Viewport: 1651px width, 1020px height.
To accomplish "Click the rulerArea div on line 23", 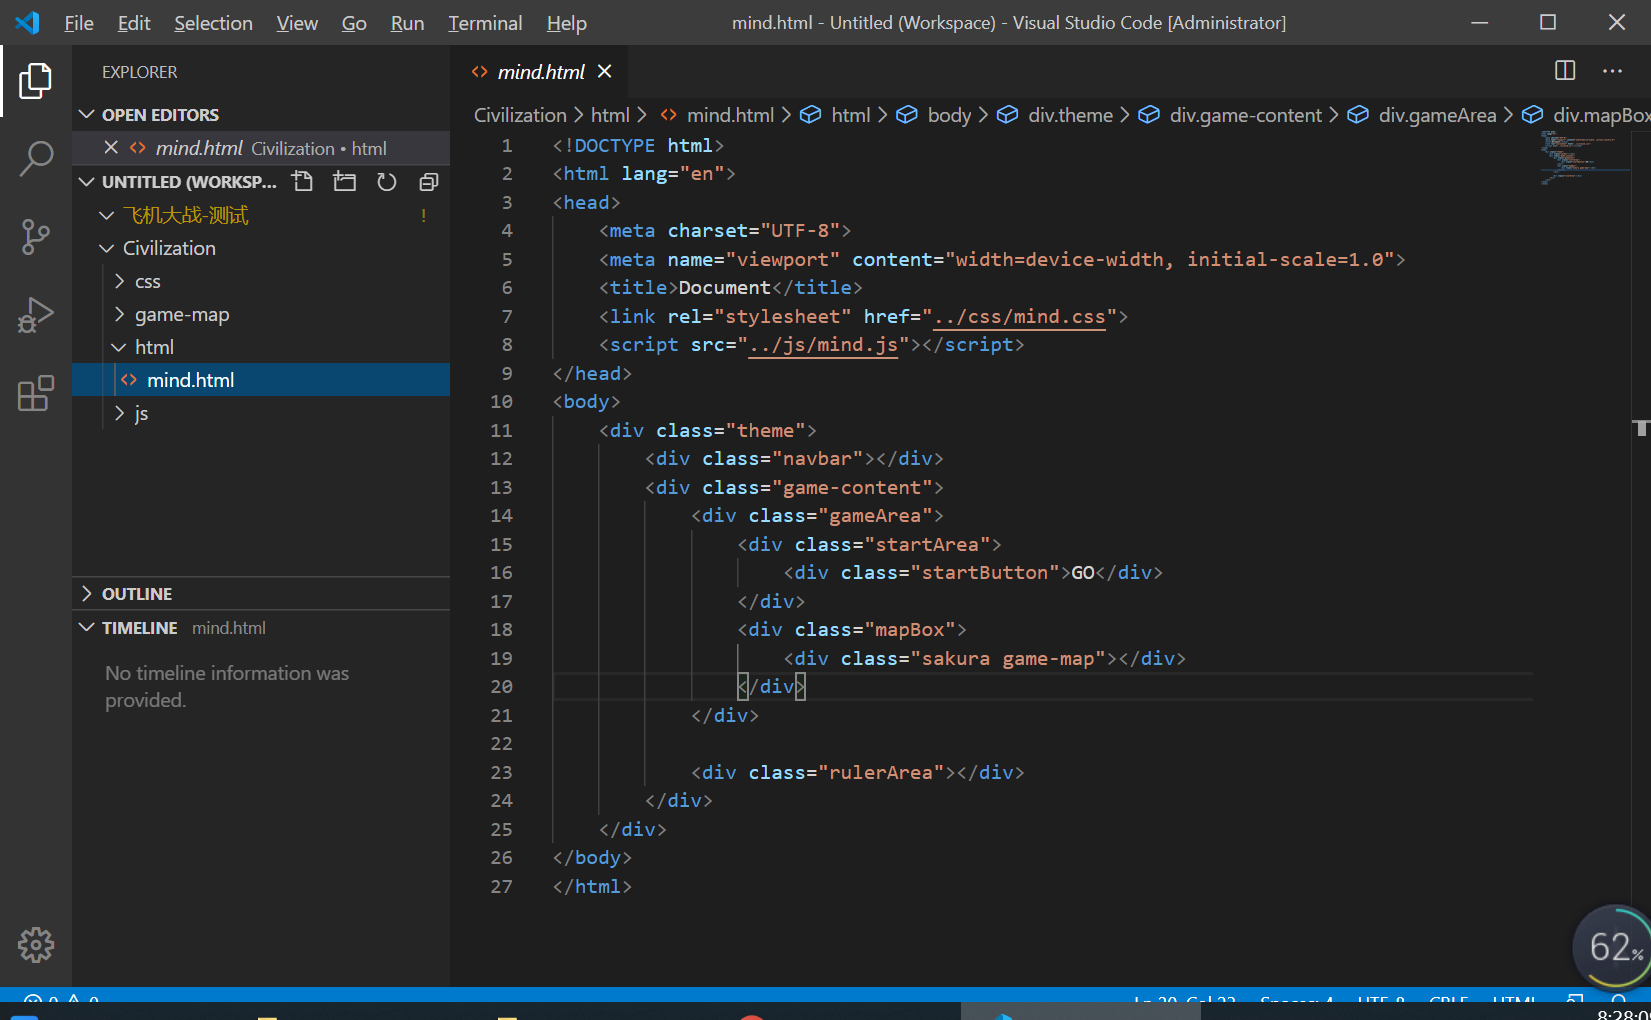I will pos(857,772).
